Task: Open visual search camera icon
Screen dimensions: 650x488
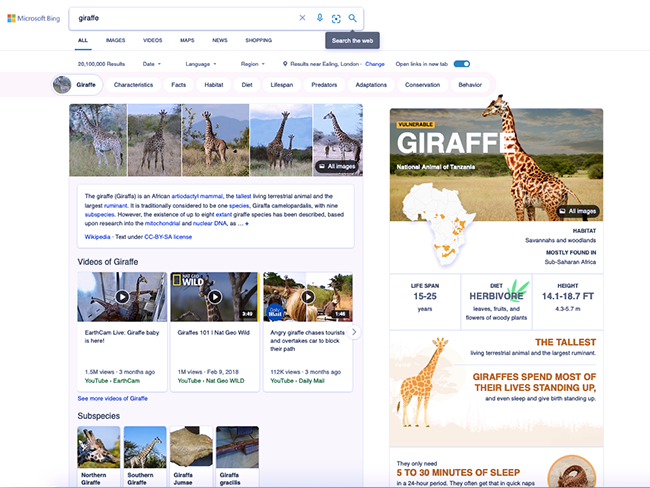Action: (336, 18)
